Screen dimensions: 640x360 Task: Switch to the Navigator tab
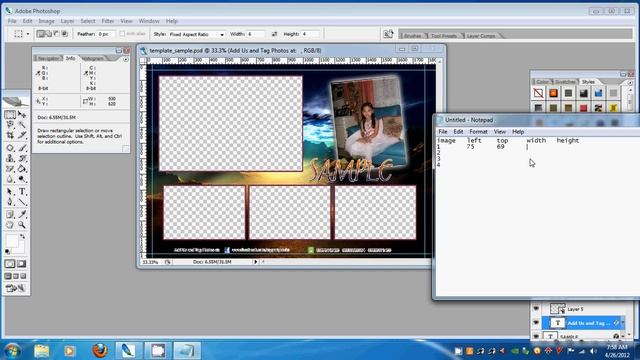point(49,59)
